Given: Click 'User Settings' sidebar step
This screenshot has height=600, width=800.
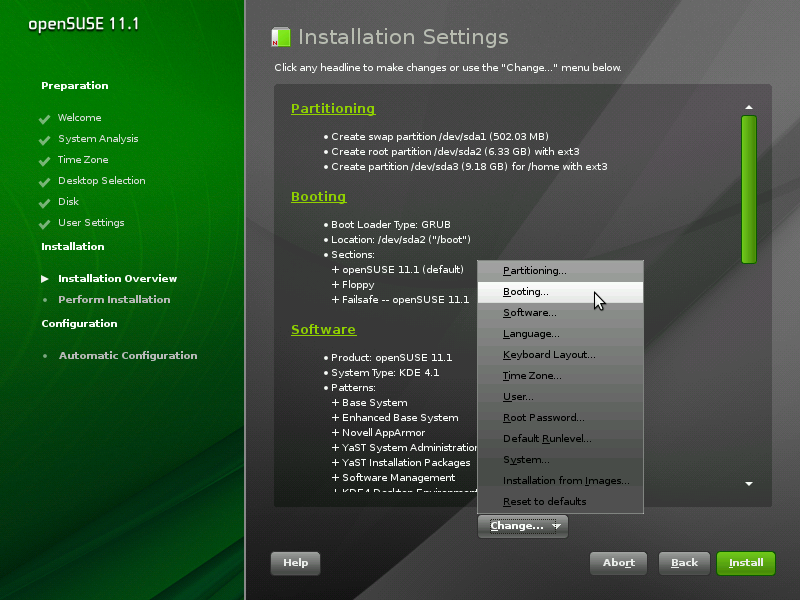Looking at the screenshot, I should click(91, 222).
